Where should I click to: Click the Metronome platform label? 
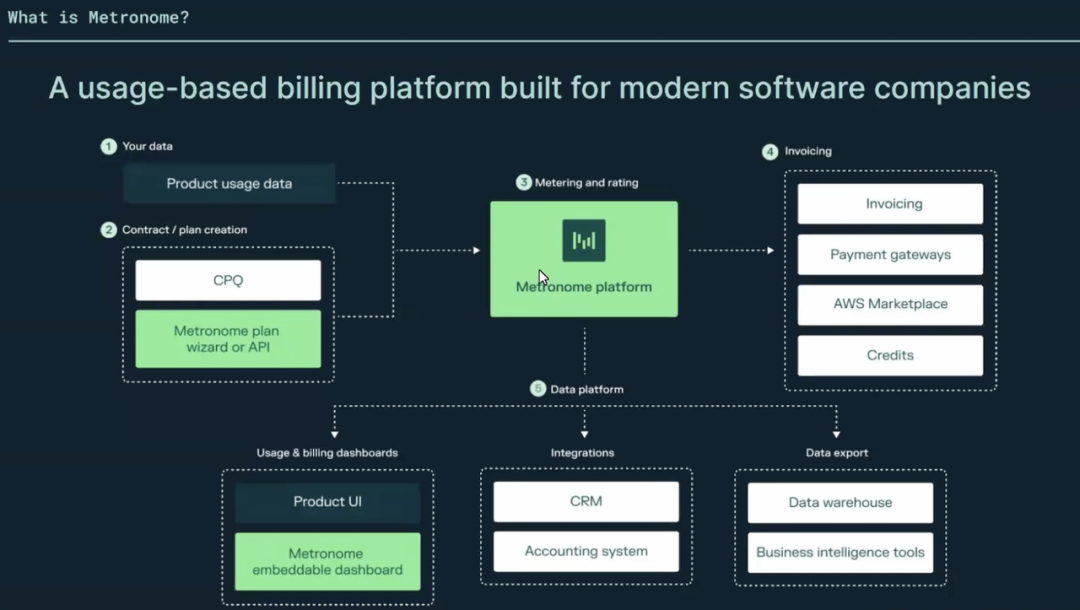[x=583, y=286]
